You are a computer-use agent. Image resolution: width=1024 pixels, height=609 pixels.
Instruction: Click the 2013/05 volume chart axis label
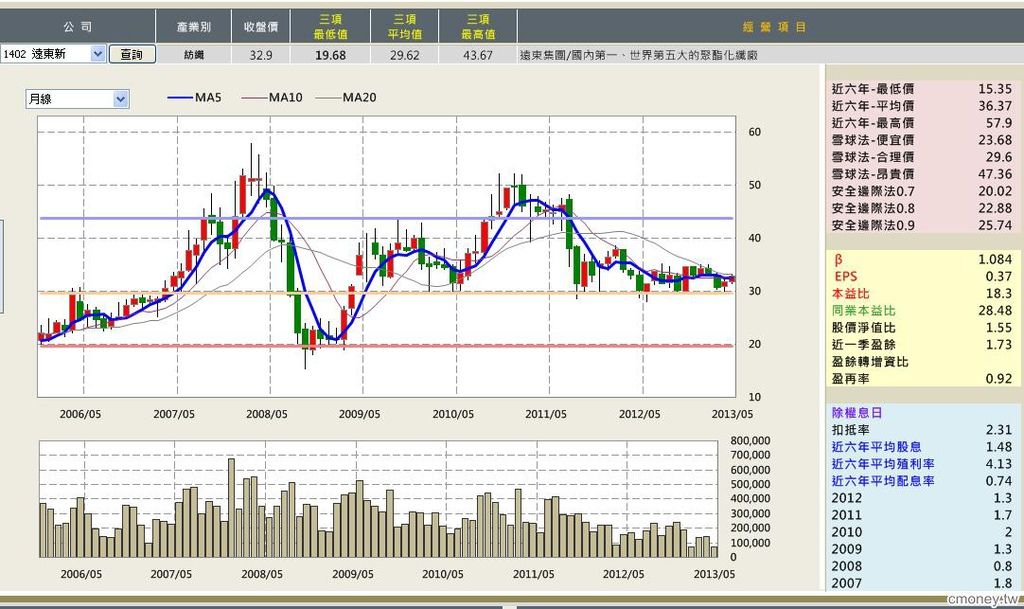pos(714,574)
